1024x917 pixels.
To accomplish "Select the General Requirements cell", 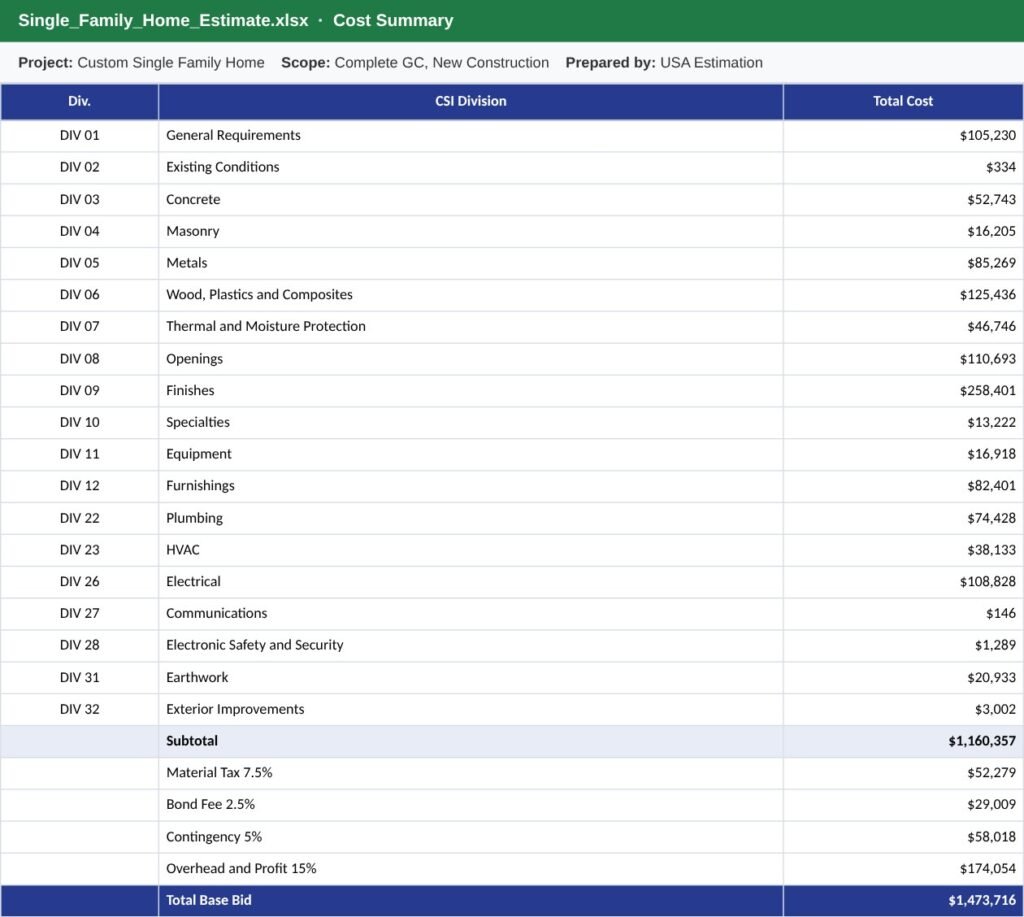I will (x=470, y=135).
